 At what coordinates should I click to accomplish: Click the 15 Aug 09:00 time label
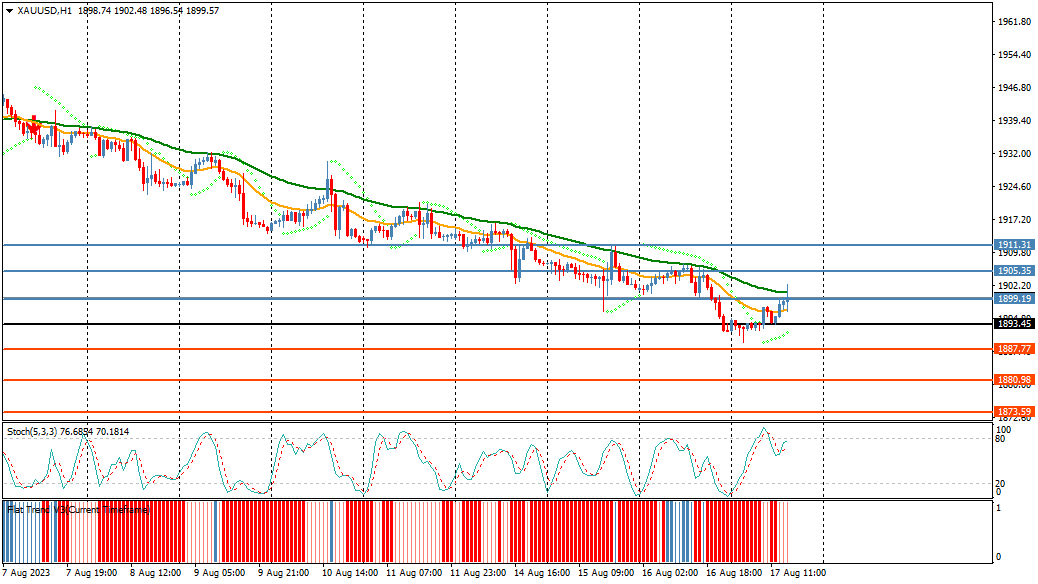pyautogui.click(x=606, y=573)
